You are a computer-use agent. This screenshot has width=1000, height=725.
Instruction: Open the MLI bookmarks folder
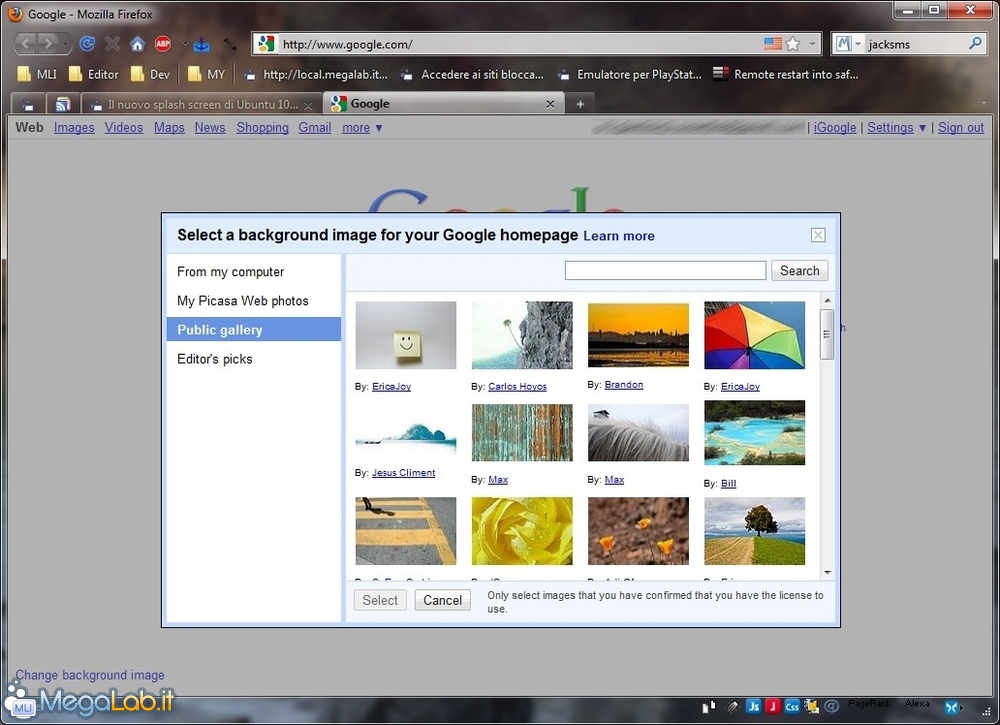click(x=36, y=74)
